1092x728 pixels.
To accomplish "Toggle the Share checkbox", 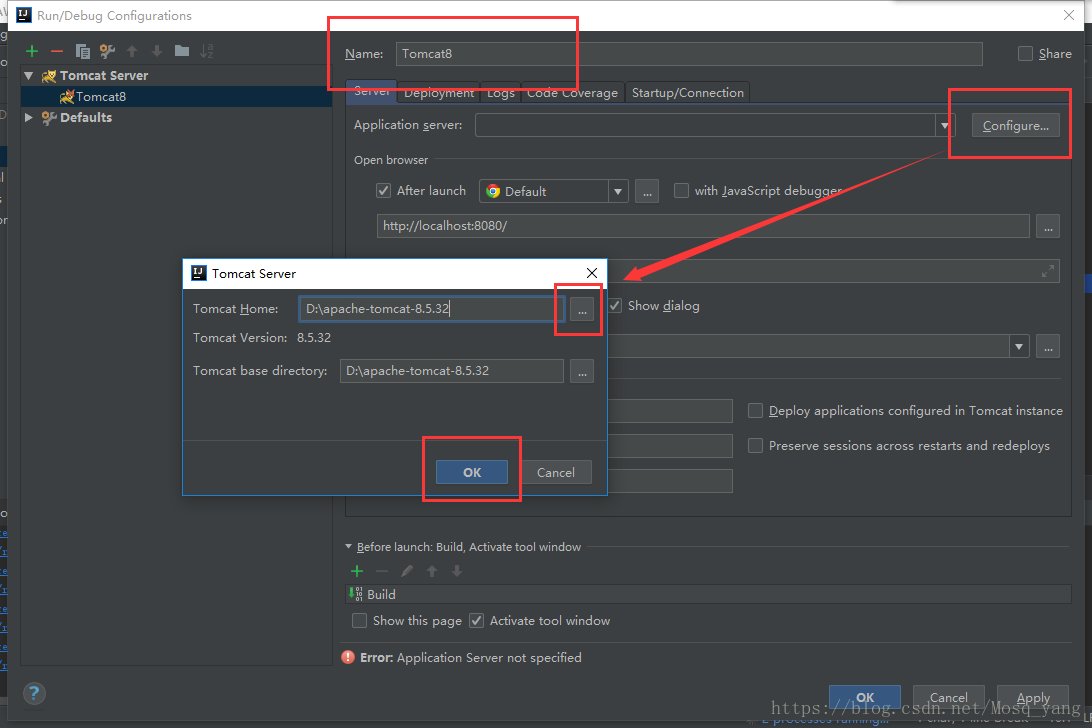I will coord(1025,54).
